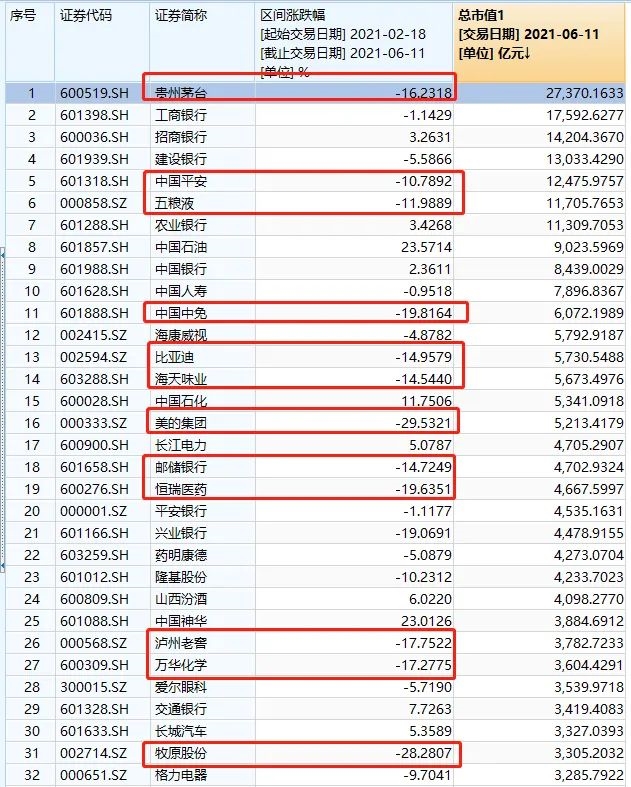Click the 长城汽车 name cell
631x787 pixels.
point(181,731)
